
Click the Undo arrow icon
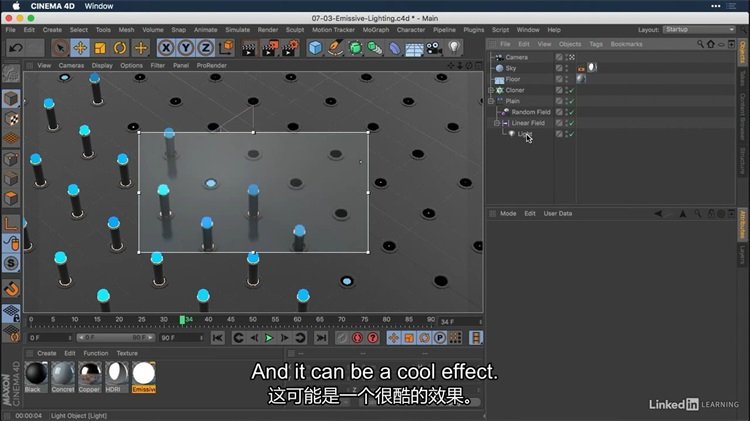coord(16,48)
